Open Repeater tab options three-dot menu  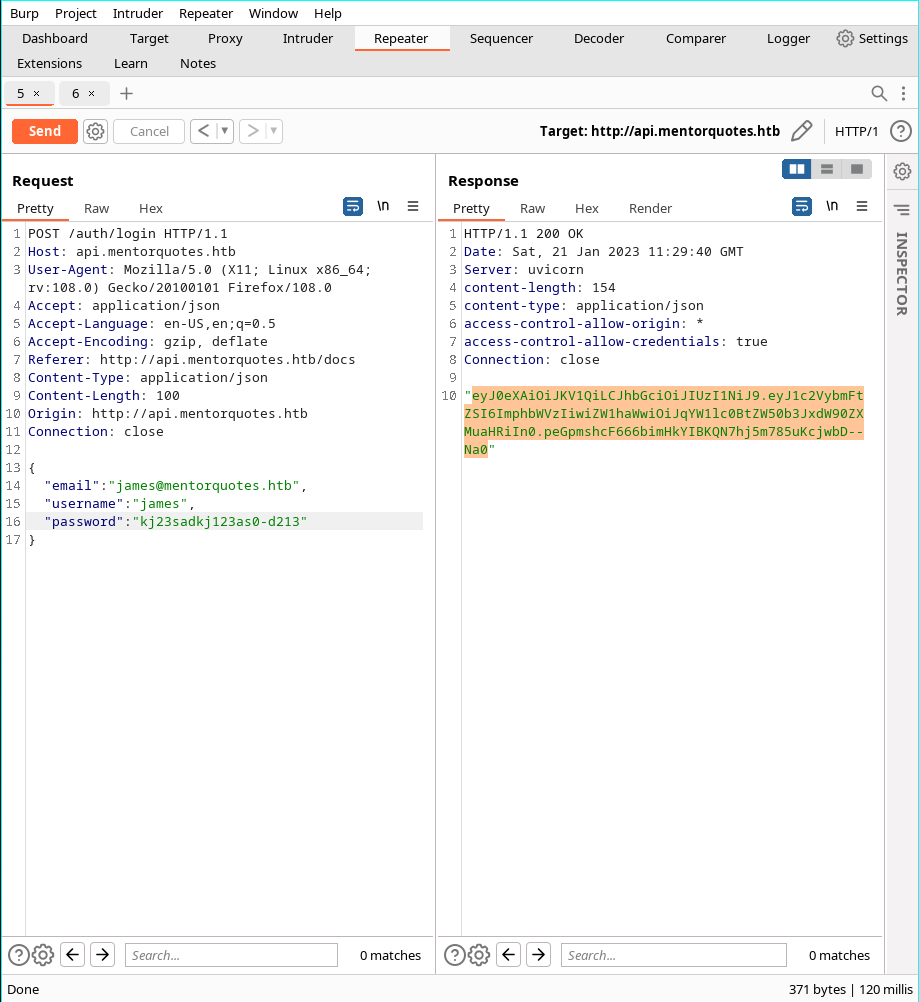(x=903, y=93)
